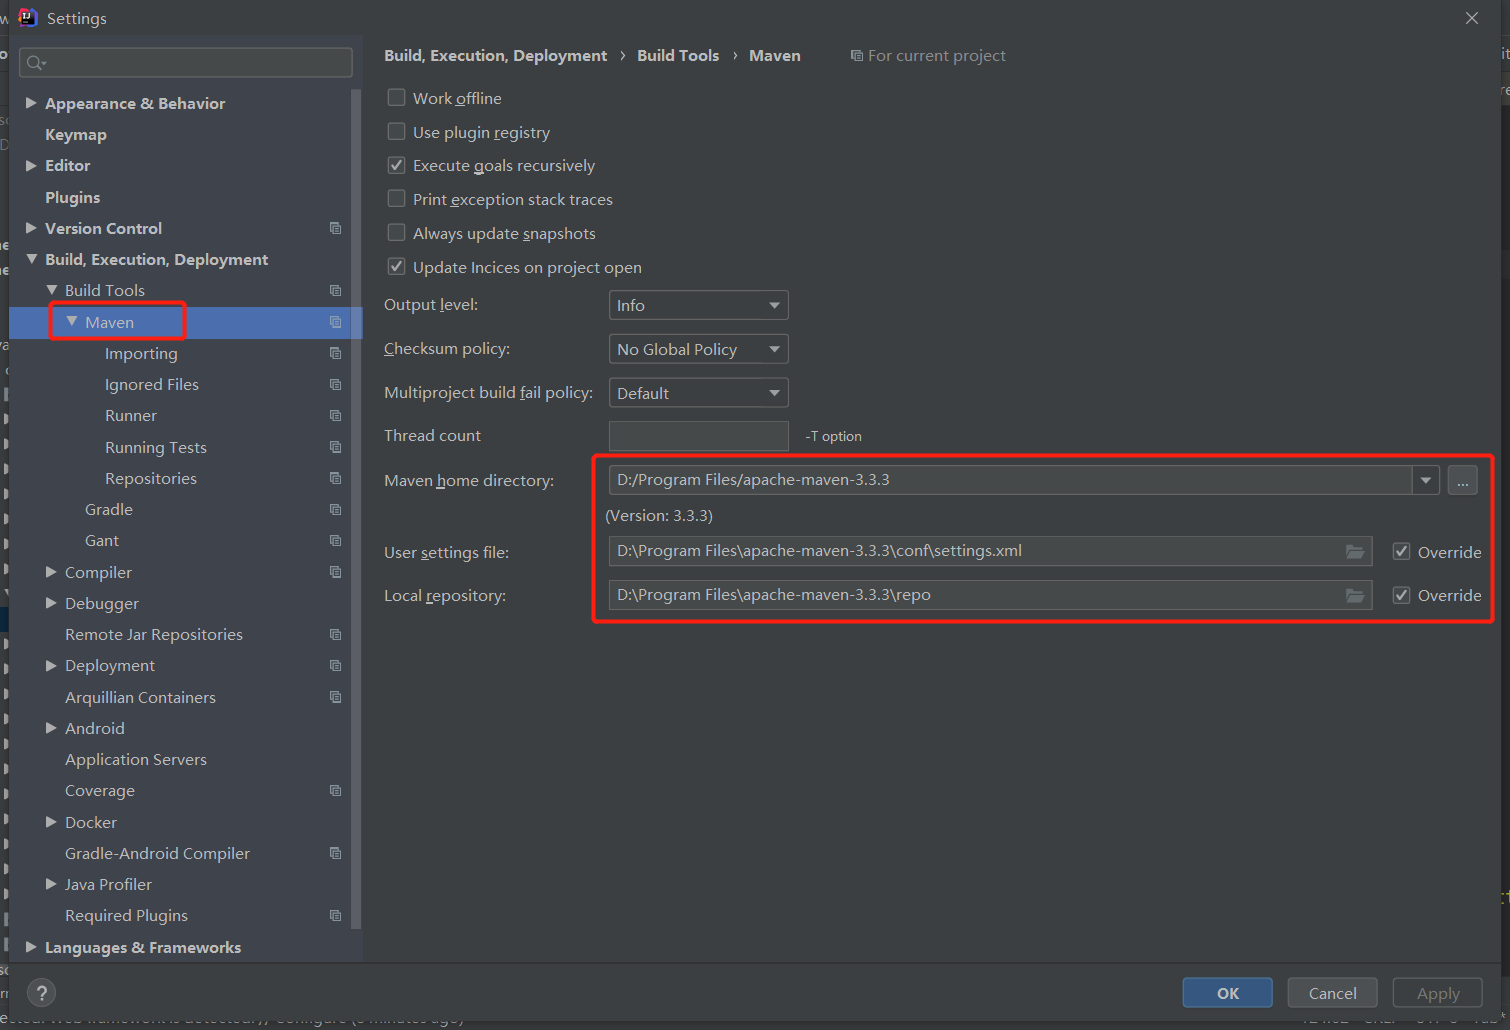Click settings tree vertical scrollbar
Image resolution: width=1510 pixels, height=1030 pixels.
(x=356, y=510)
